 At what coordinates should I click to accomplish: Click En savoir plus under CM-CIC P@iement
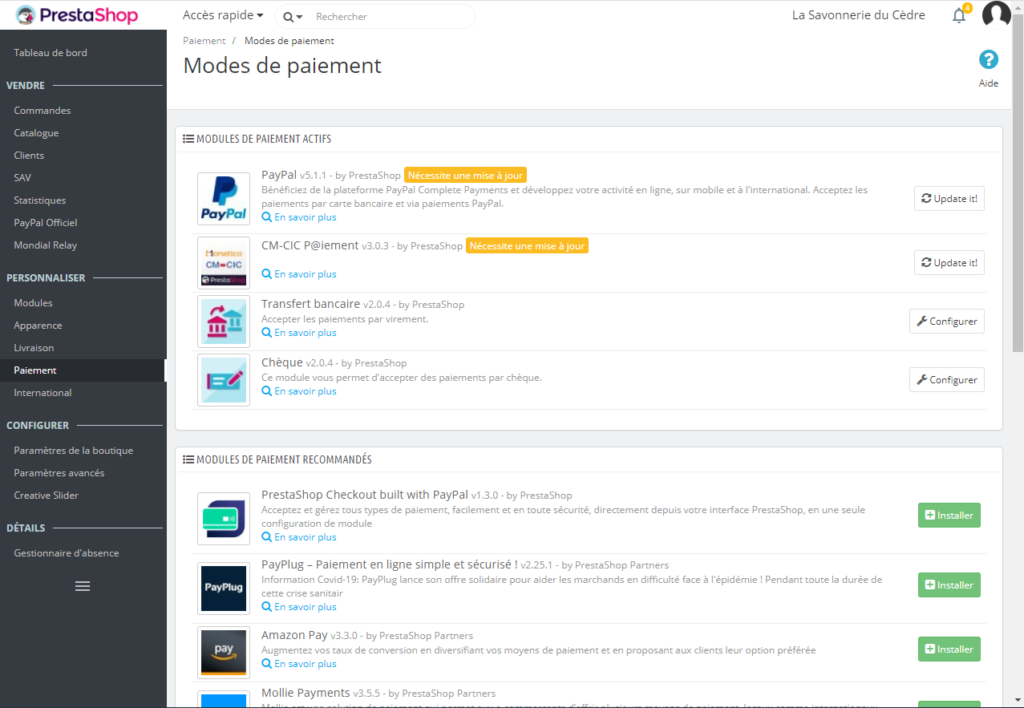tap(299, 274)
